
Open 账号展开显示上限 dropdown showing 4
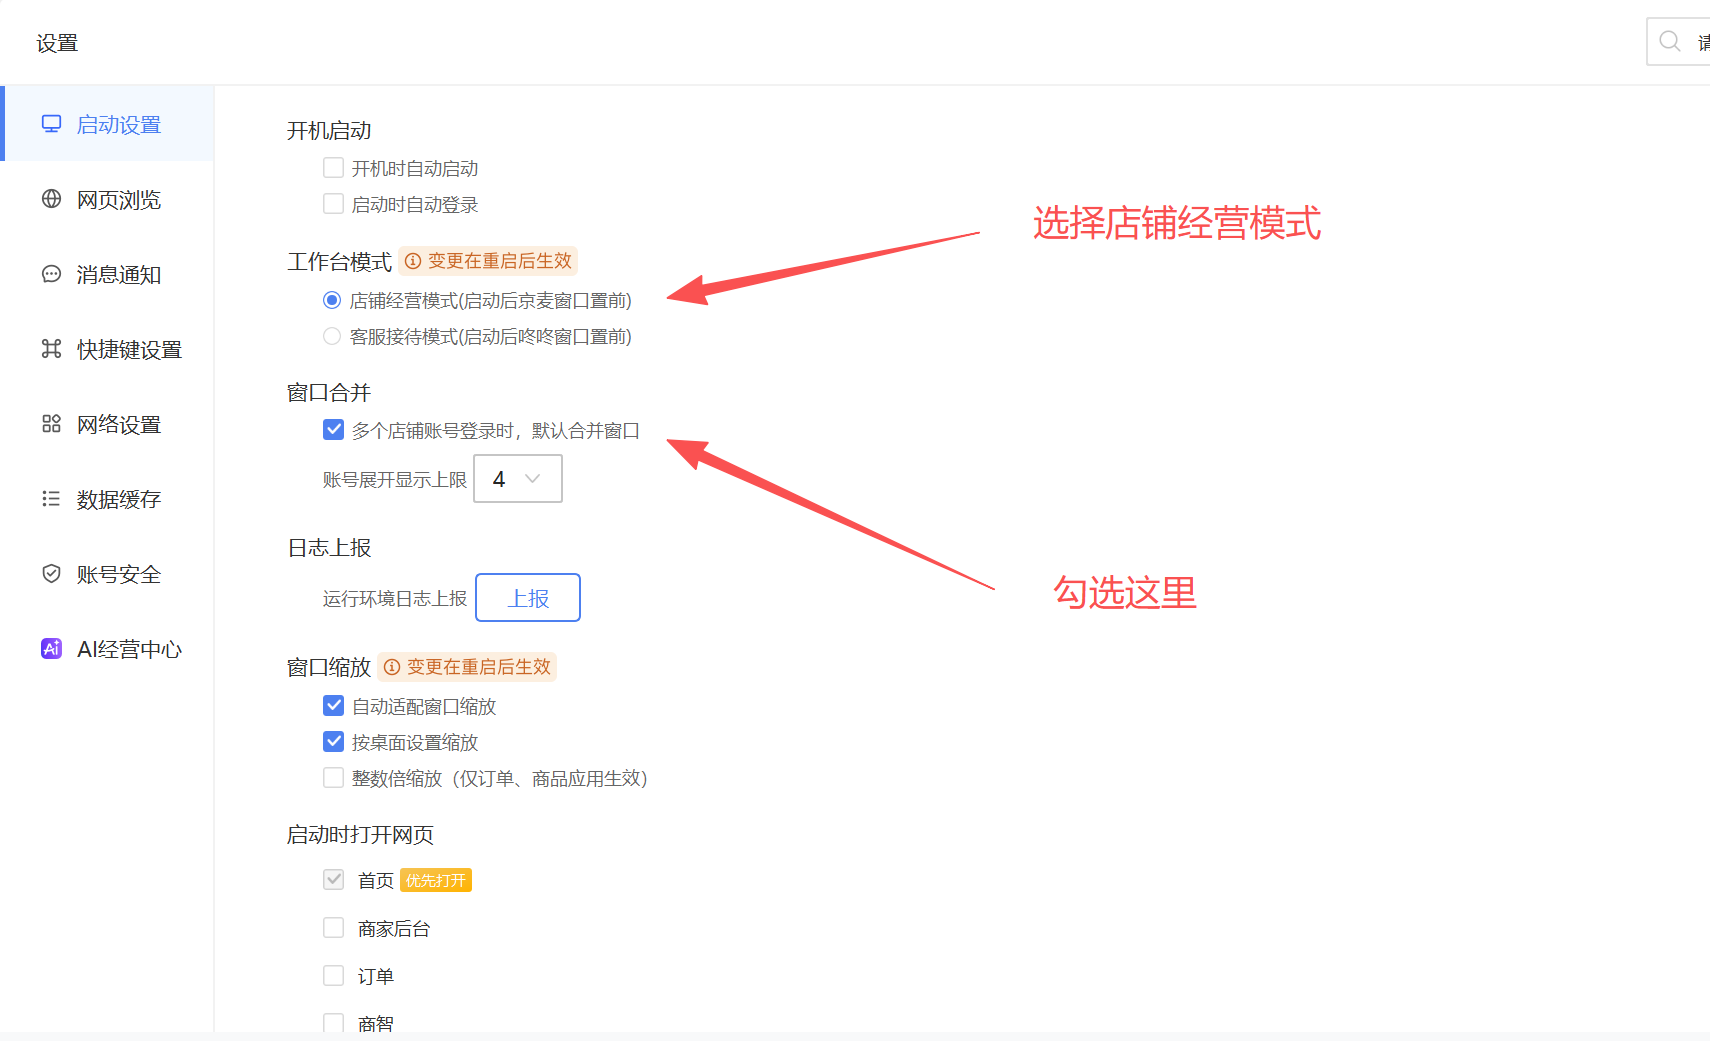coord(518,479)
